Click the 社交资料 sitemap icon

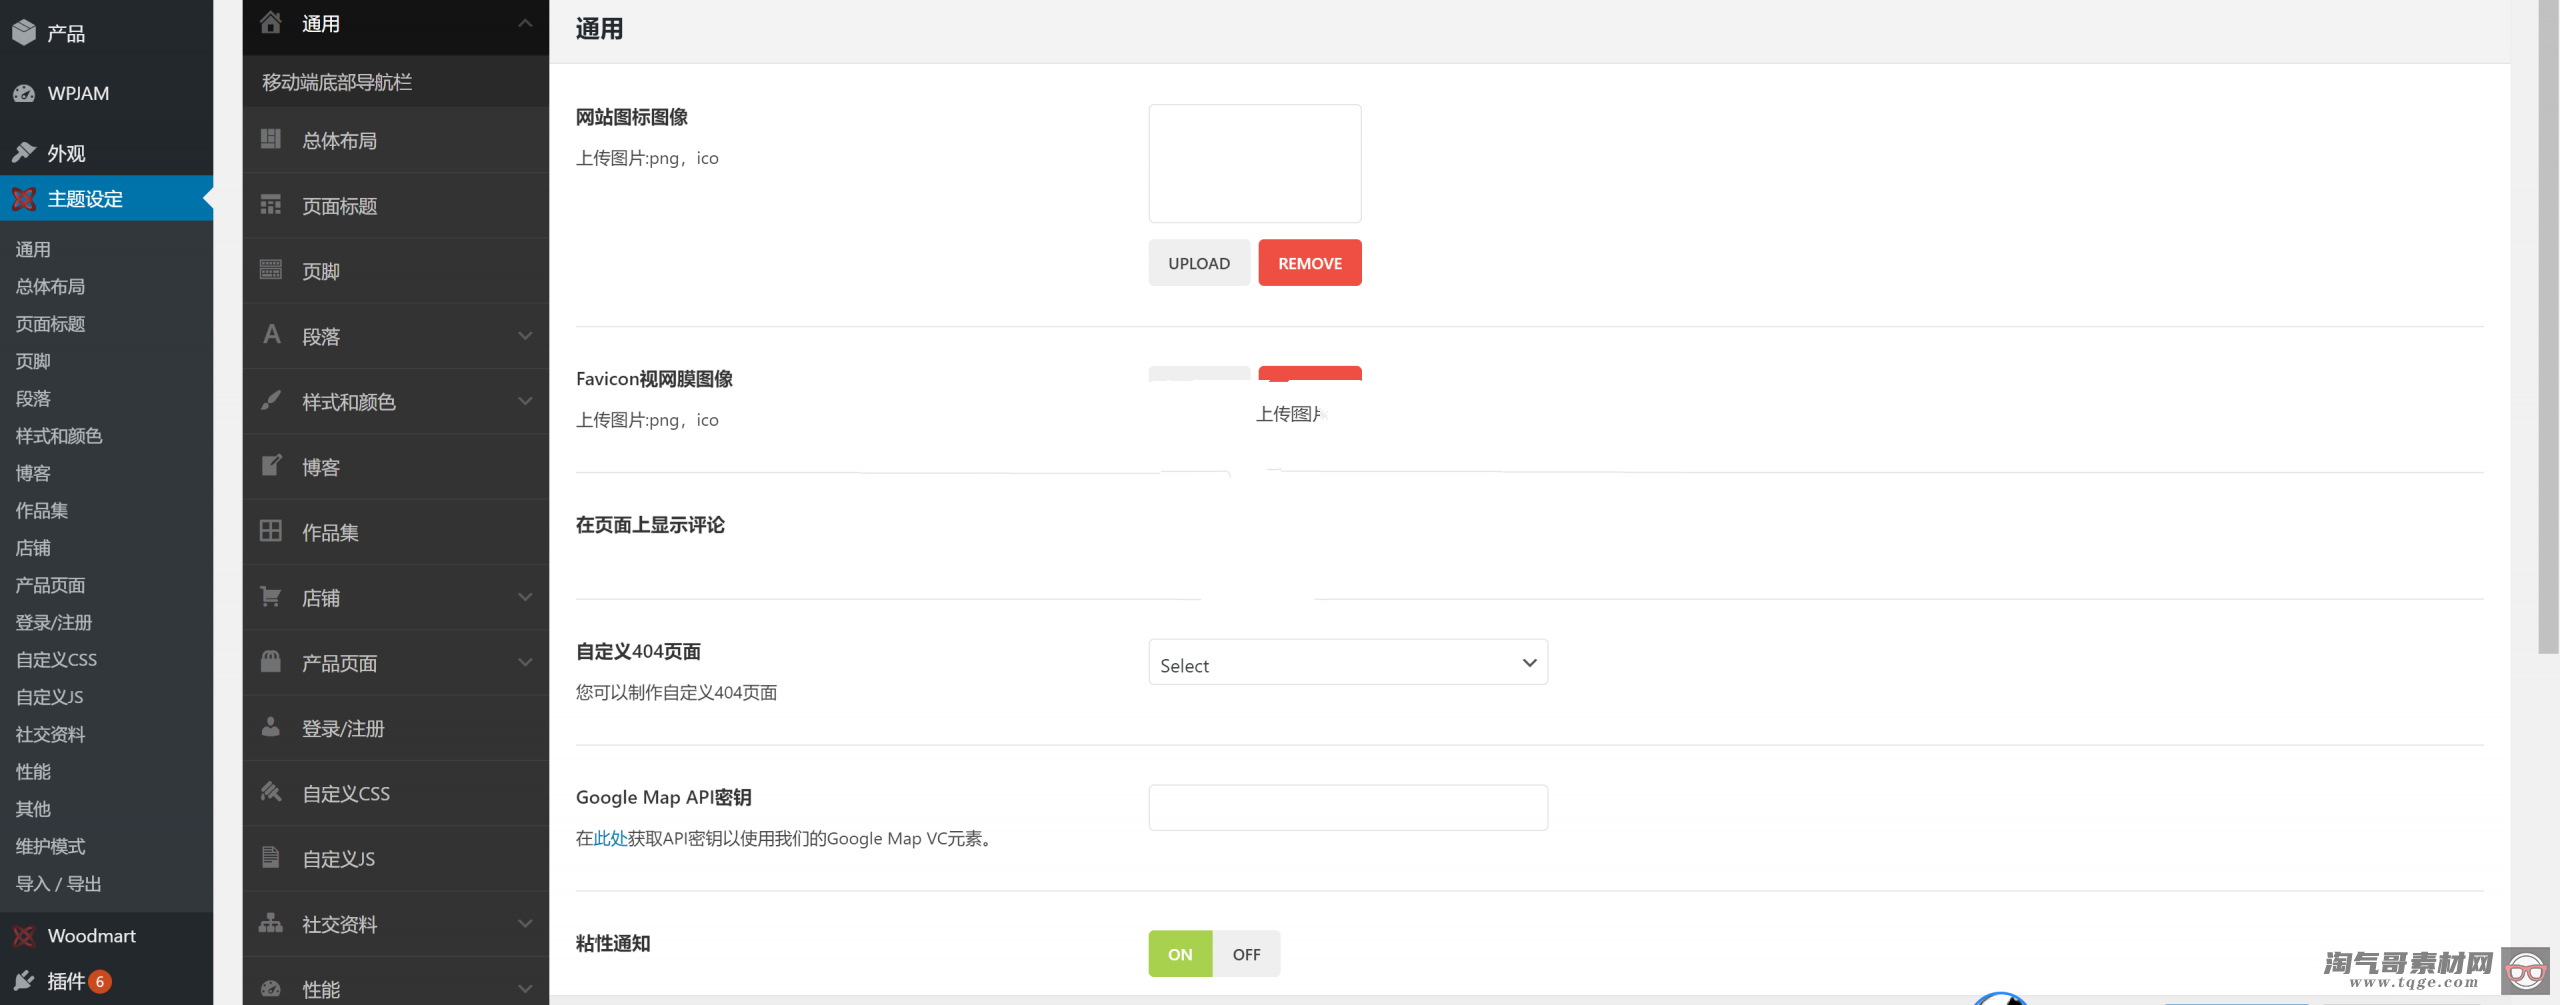(271, 923)
